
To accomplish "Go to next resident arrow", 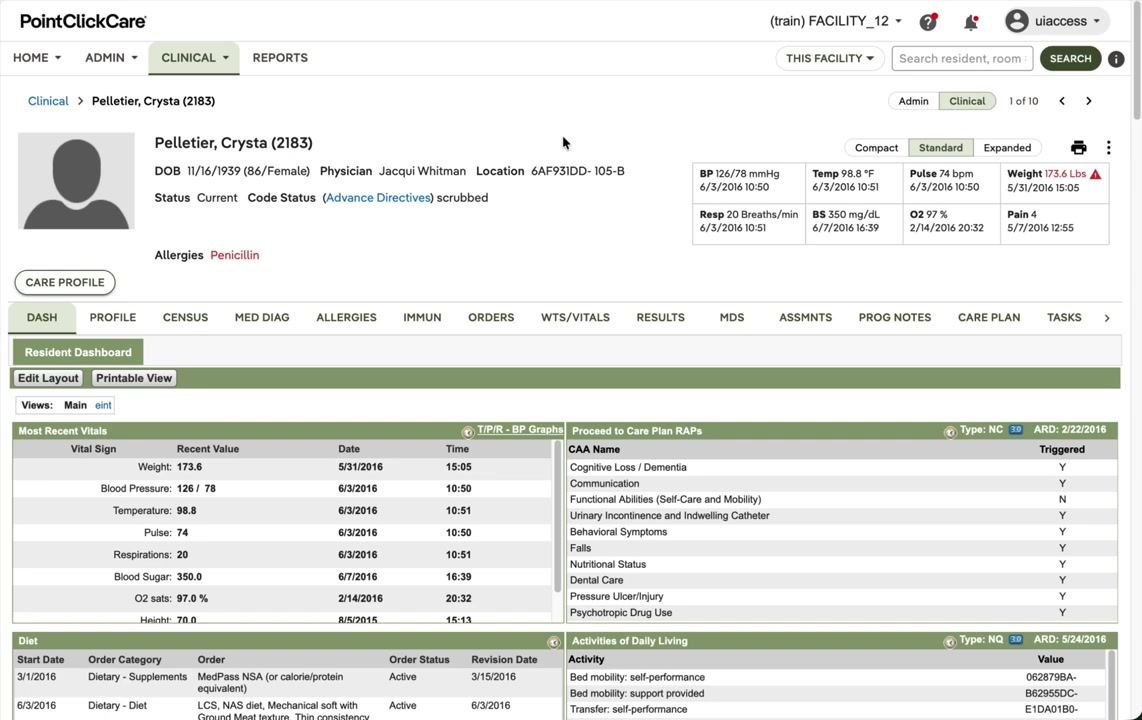I will 1089,101.
